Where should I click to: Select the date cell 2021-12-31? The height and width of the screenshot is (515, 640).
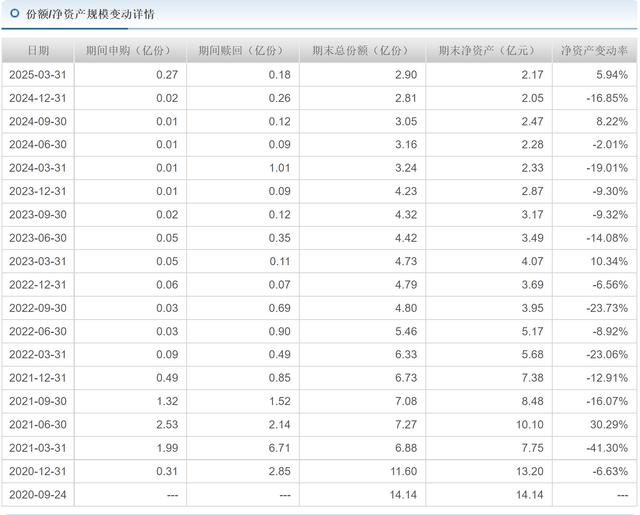click(38, 378)
